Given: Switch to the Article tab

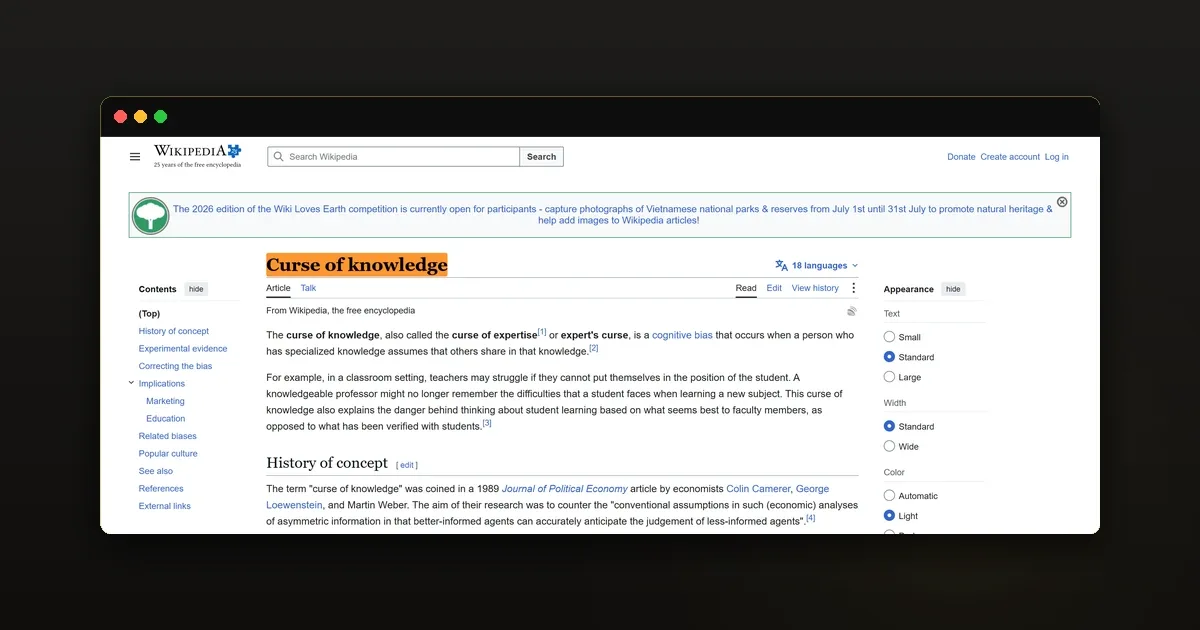Looking at the screenshot, I should pos(278,288).
